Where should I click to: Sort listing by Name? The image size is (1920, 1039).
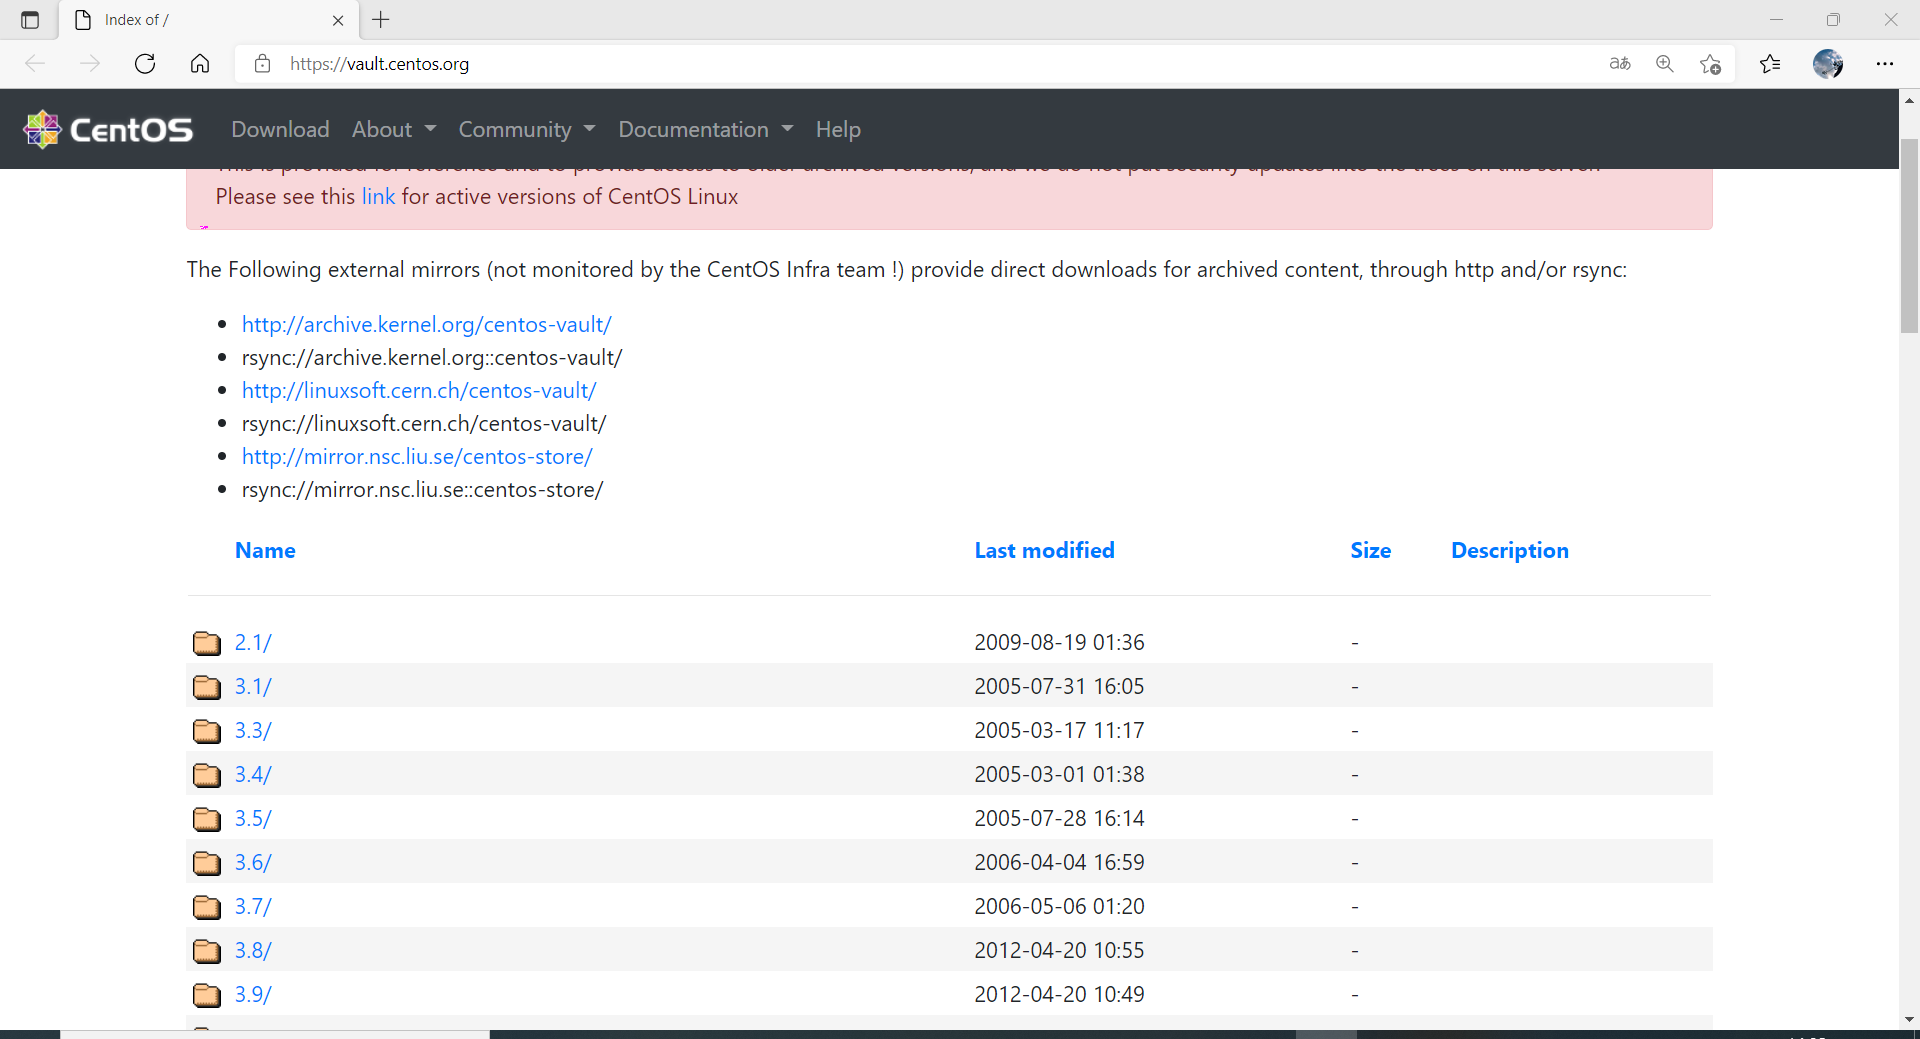pyautogui.click(x=265, y=550)
